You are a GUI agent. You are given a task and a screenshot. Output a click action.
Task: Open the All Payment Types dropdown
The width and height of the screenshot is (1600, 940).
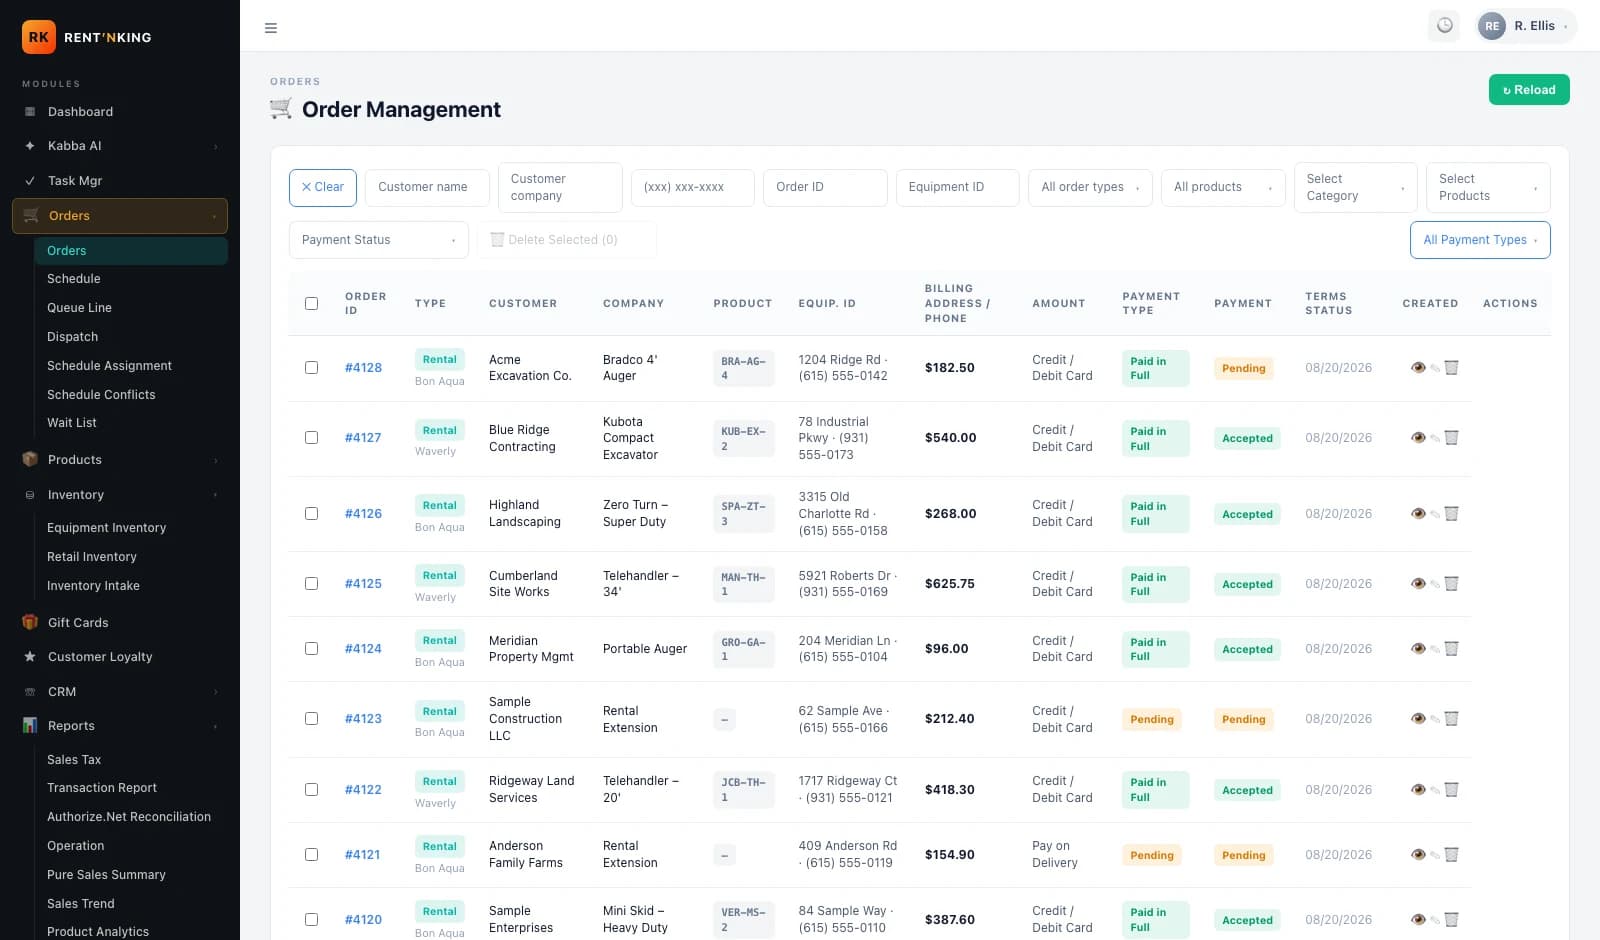1480,240
